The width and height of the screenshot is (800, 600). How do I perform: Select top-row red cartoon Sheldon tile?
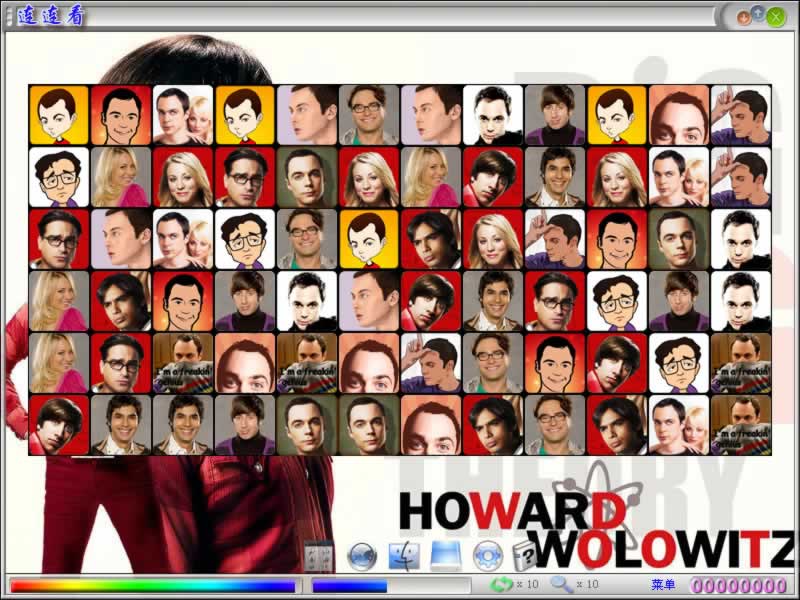(121, 115)
